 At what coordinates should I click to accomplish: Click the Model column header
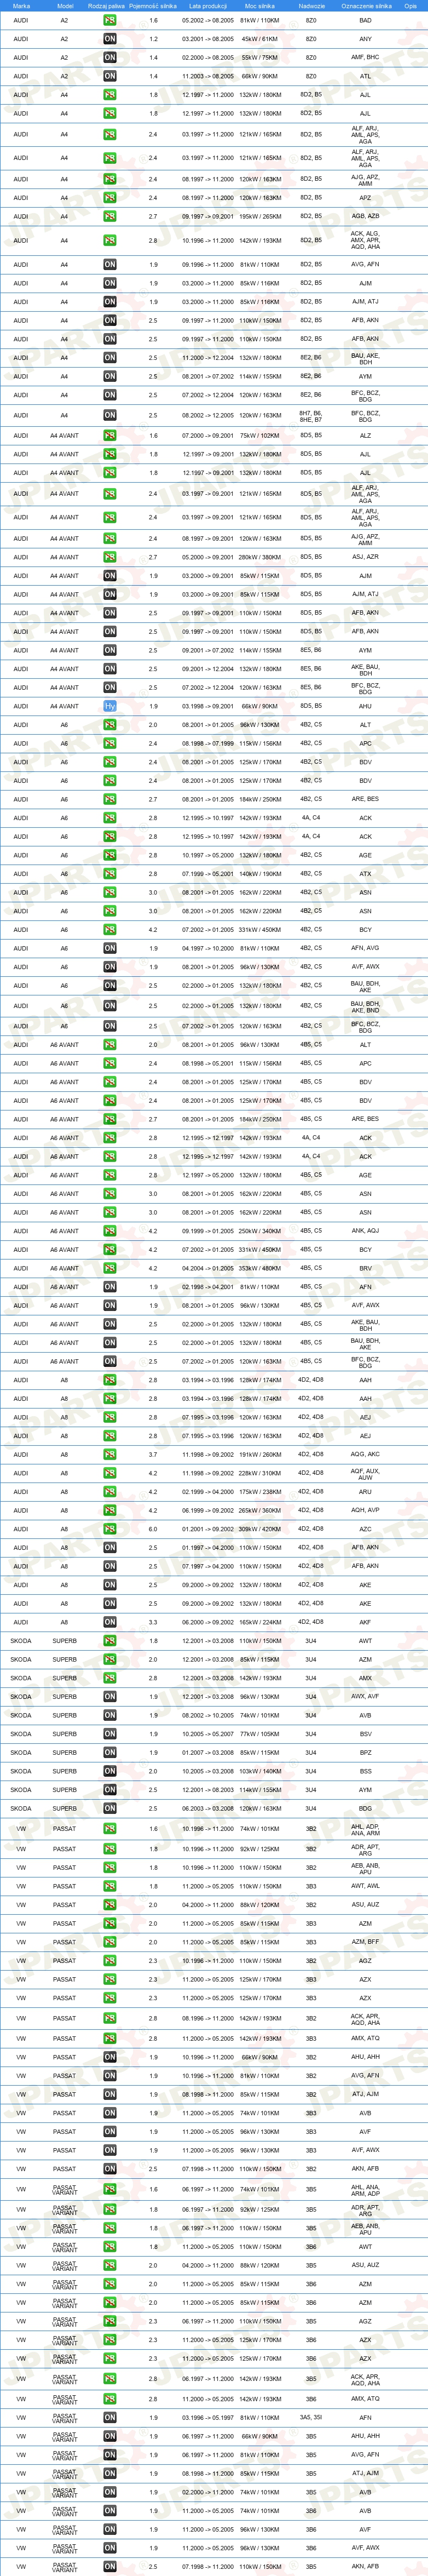(x=65, y=6)
